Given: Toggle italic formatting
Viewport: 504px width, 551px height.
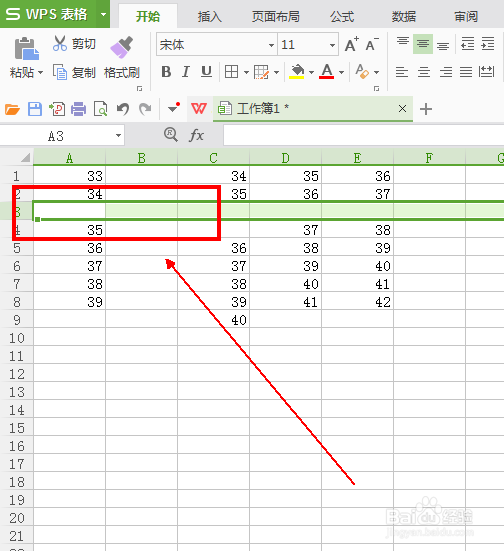Looking at the screenshot, I should (x=186, y=72).
